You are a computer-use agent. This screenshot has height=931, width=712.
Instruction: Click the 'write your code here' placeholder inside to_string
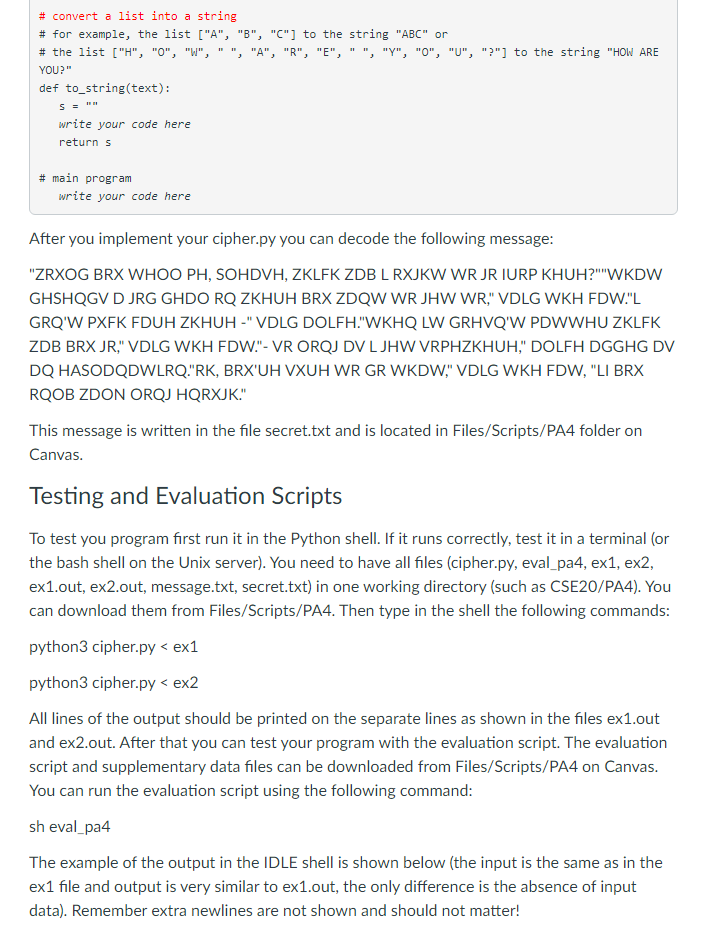pos(125,124)
